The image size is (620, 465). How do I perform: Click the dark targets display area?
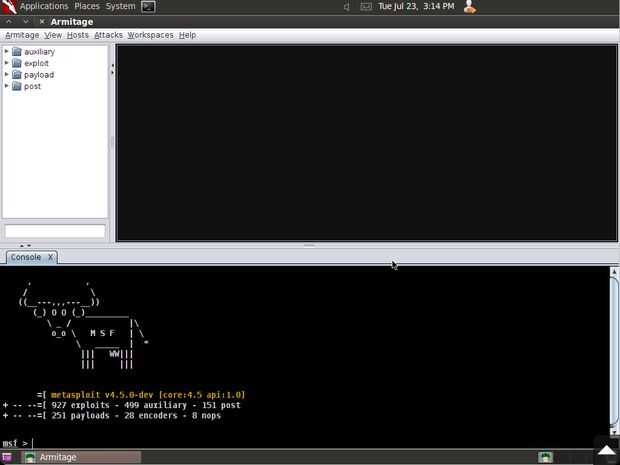pos(367,143)
